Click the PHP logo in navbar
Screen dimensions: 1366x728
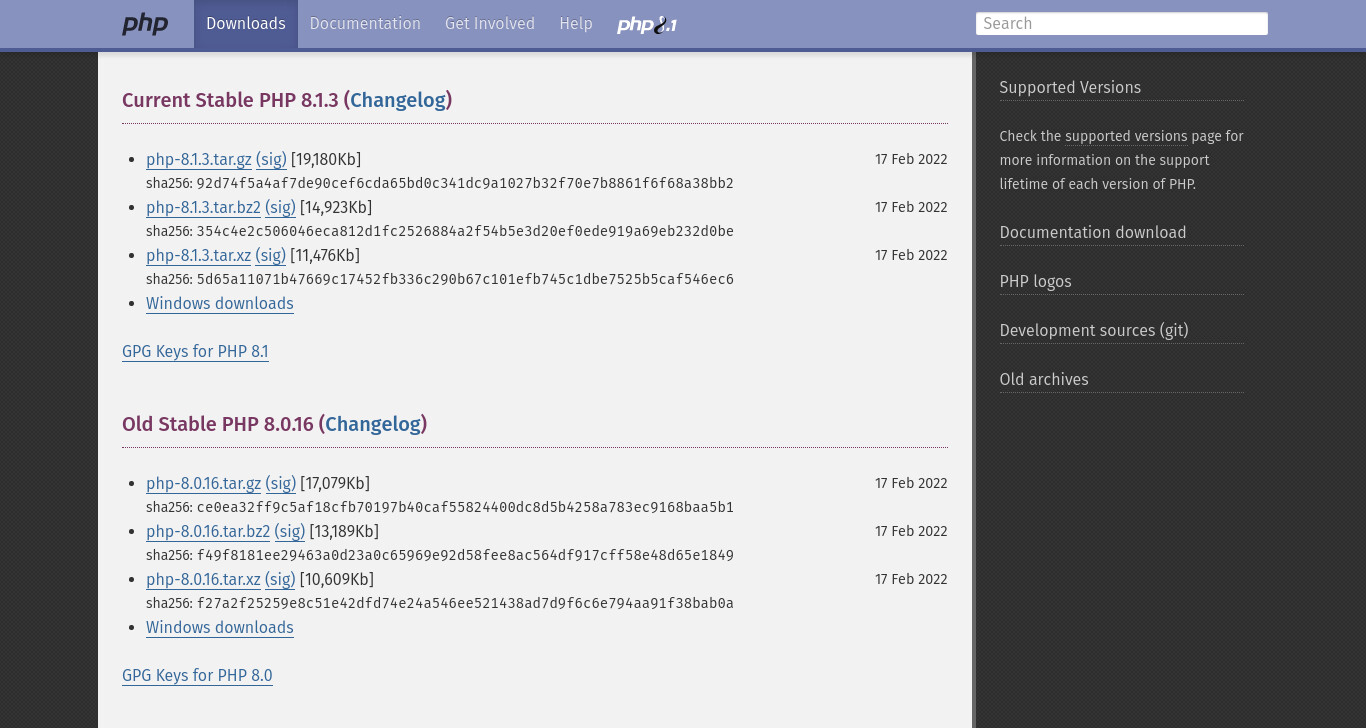(145, 24)
